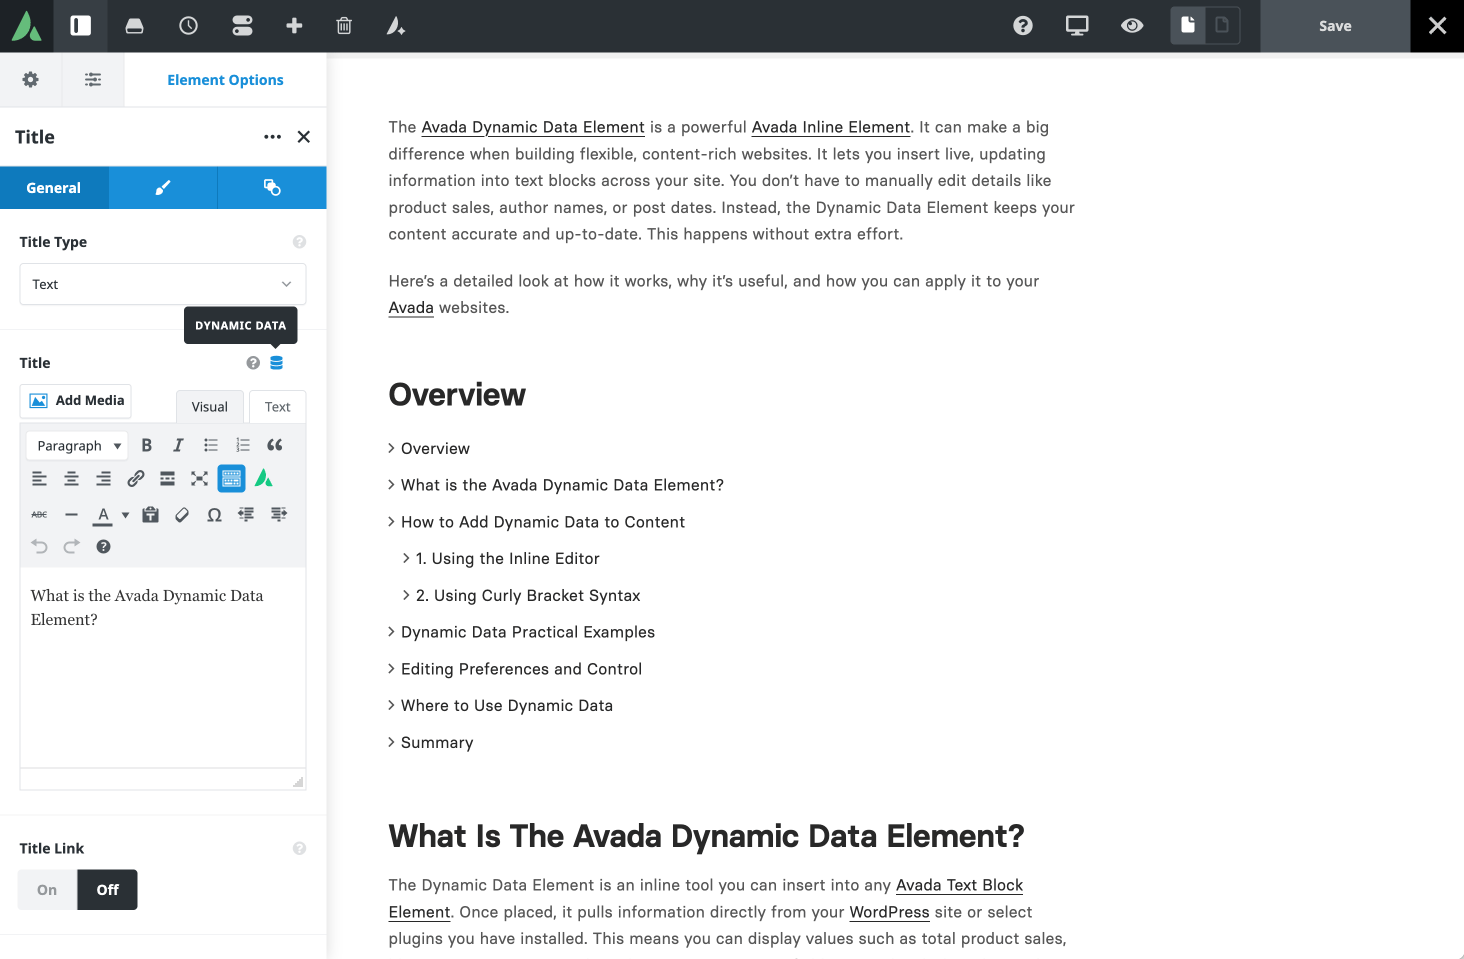This screenshot has height=959, width=1464.
Task: Insert a special character with the Omega icon
Action: [x=213, y=513]
